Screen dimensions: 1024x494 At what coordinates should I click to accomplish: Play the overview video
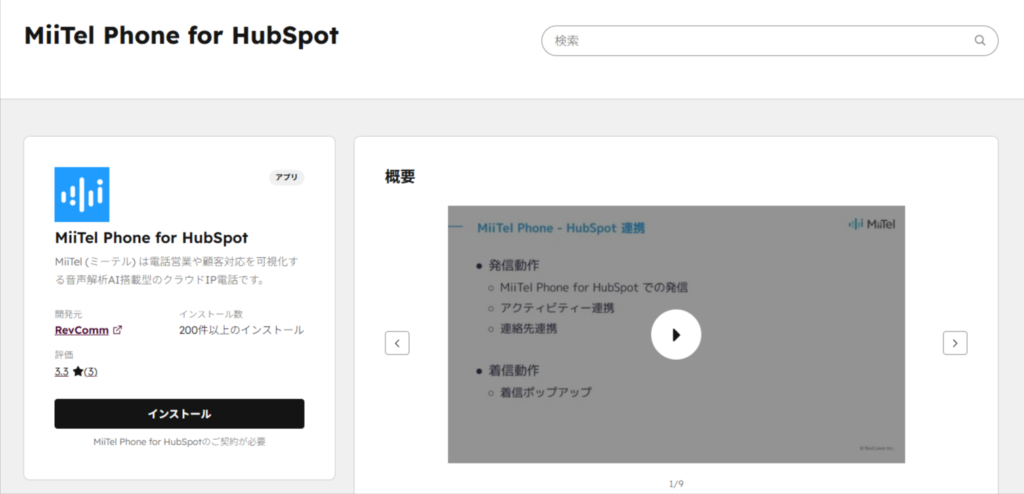click(x=676, y=335)
